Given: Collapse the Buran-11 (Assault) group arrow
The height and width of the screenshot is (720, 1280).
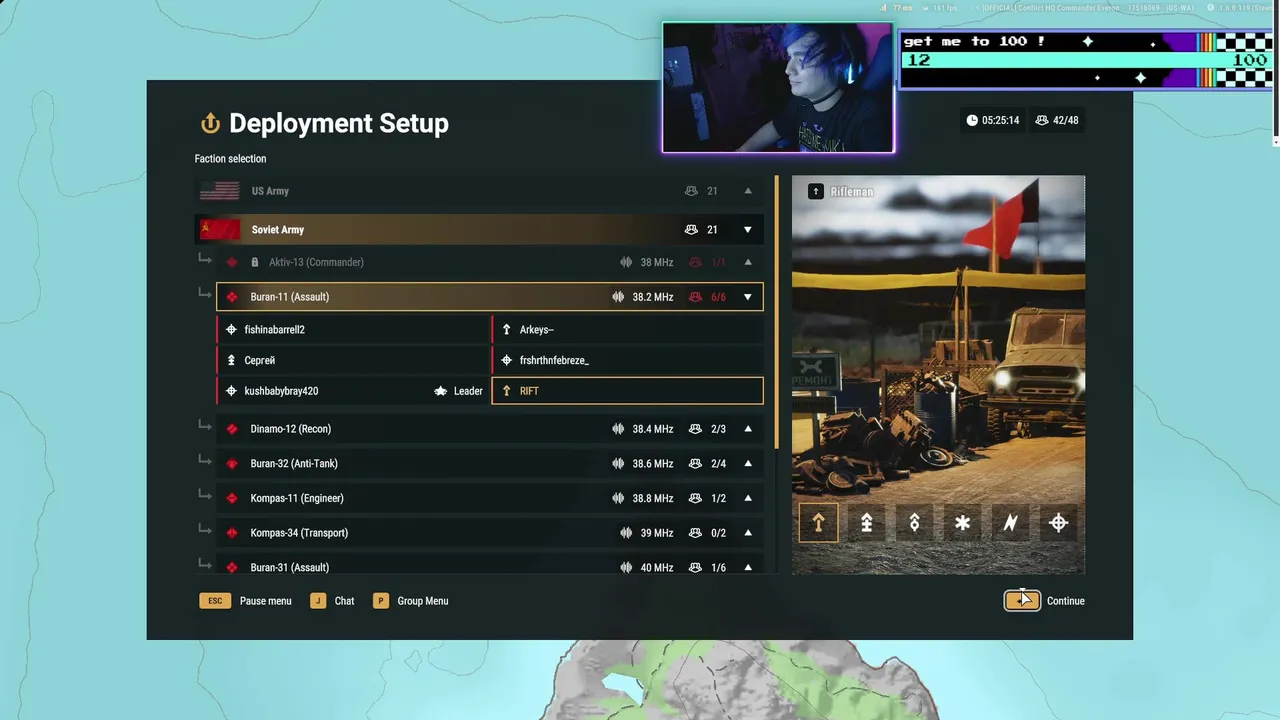Looking at the screenshot, I should (748, 297).
